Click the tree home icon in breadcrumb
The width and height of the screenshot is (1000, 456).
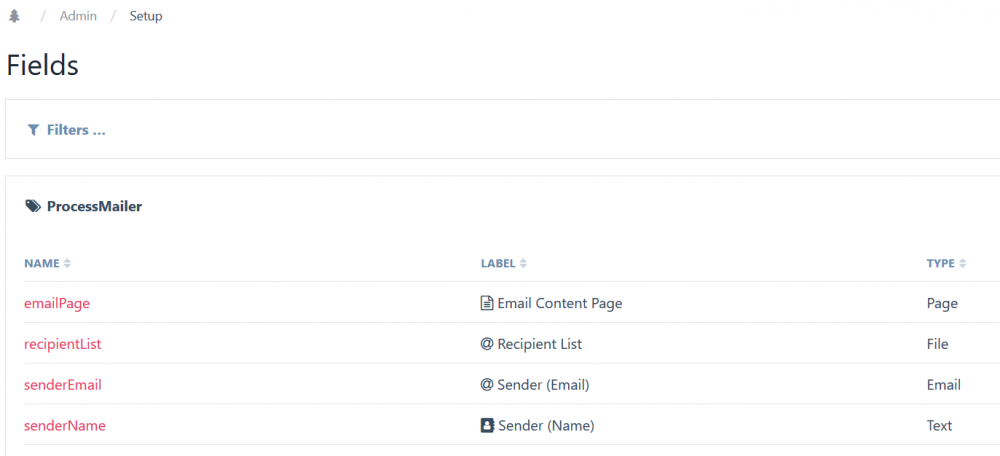(14, 16)
